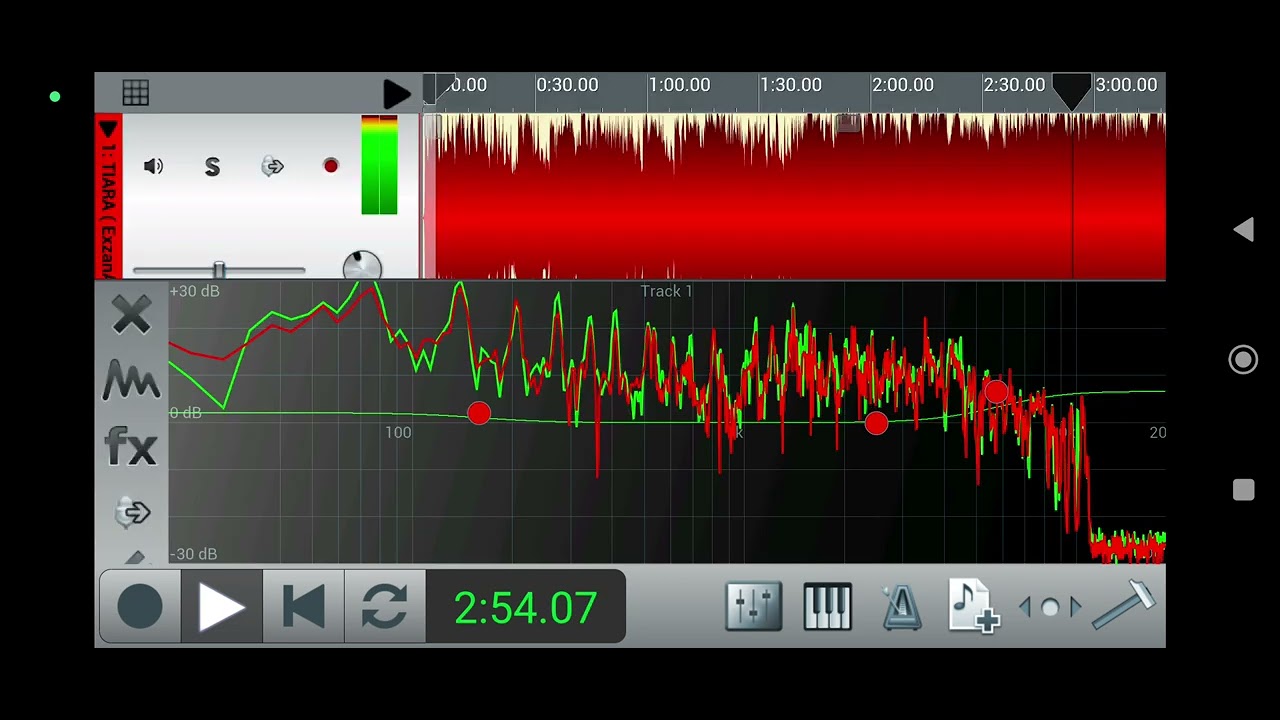Screen dimensions: 1280x720
Task: Mute Track 1 with the speaker icon
Action: click(x=153, y=167)
